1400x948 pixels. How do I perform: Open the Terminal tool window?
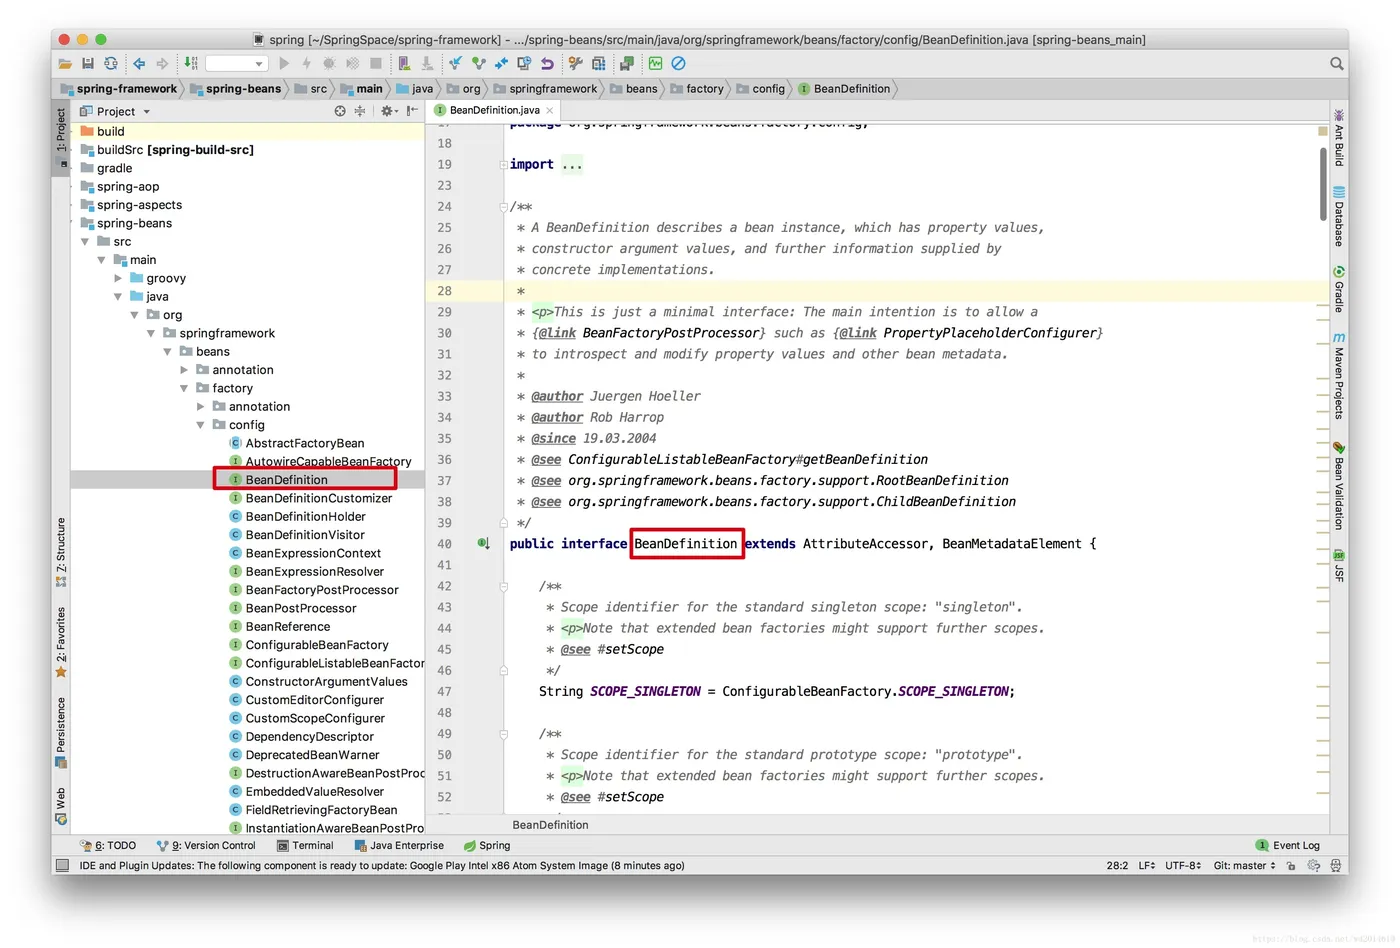point(305,846)
